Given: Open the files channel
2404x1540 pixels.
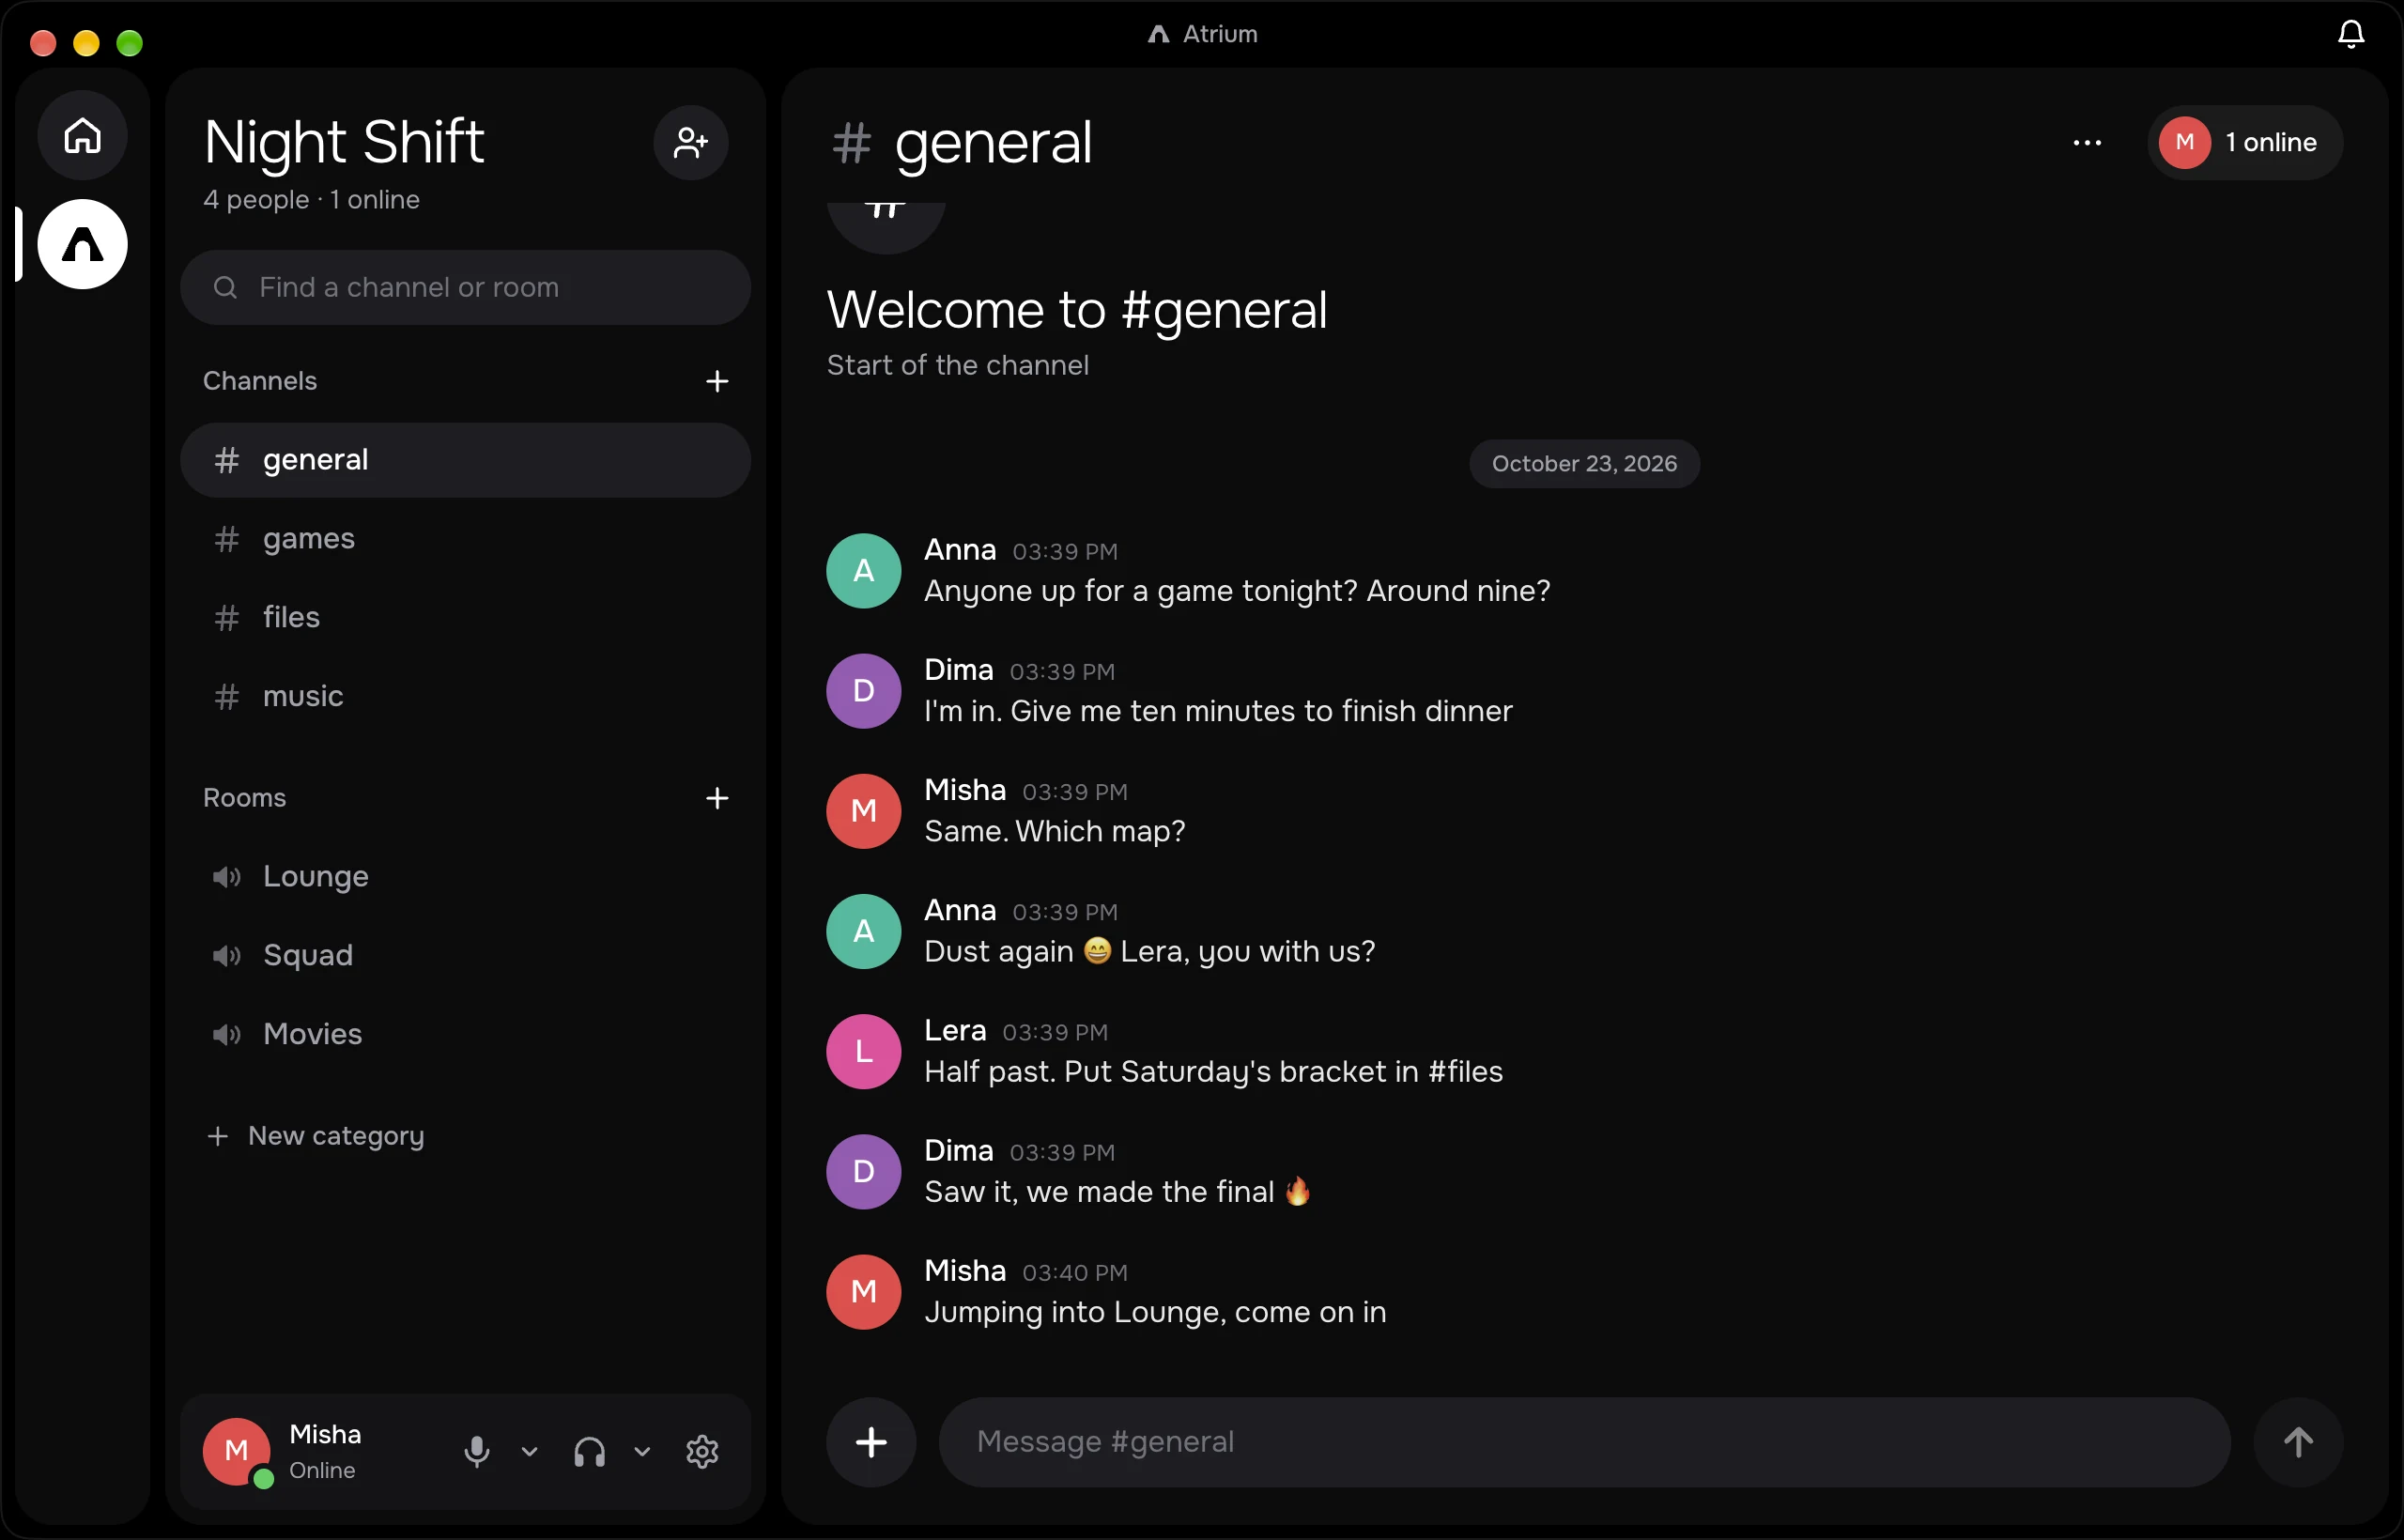Looking at the screenshot, I should point(465,617).
